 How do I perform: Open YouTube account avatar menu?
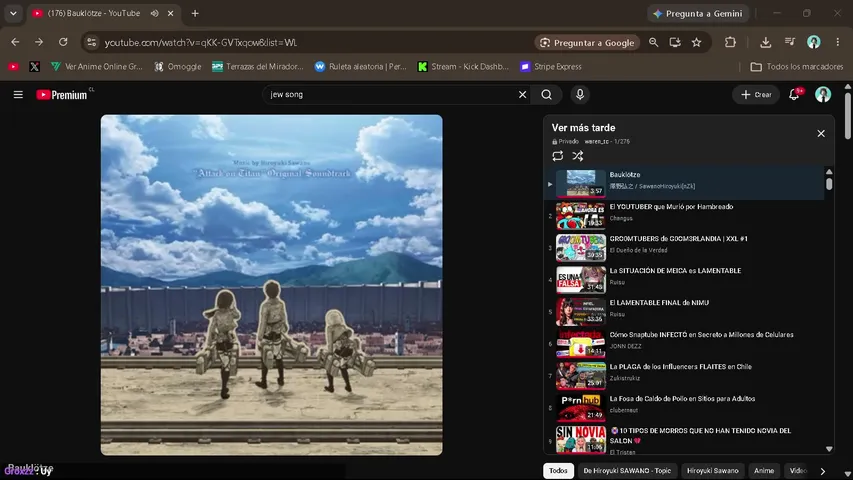click(x=823, y=95)
